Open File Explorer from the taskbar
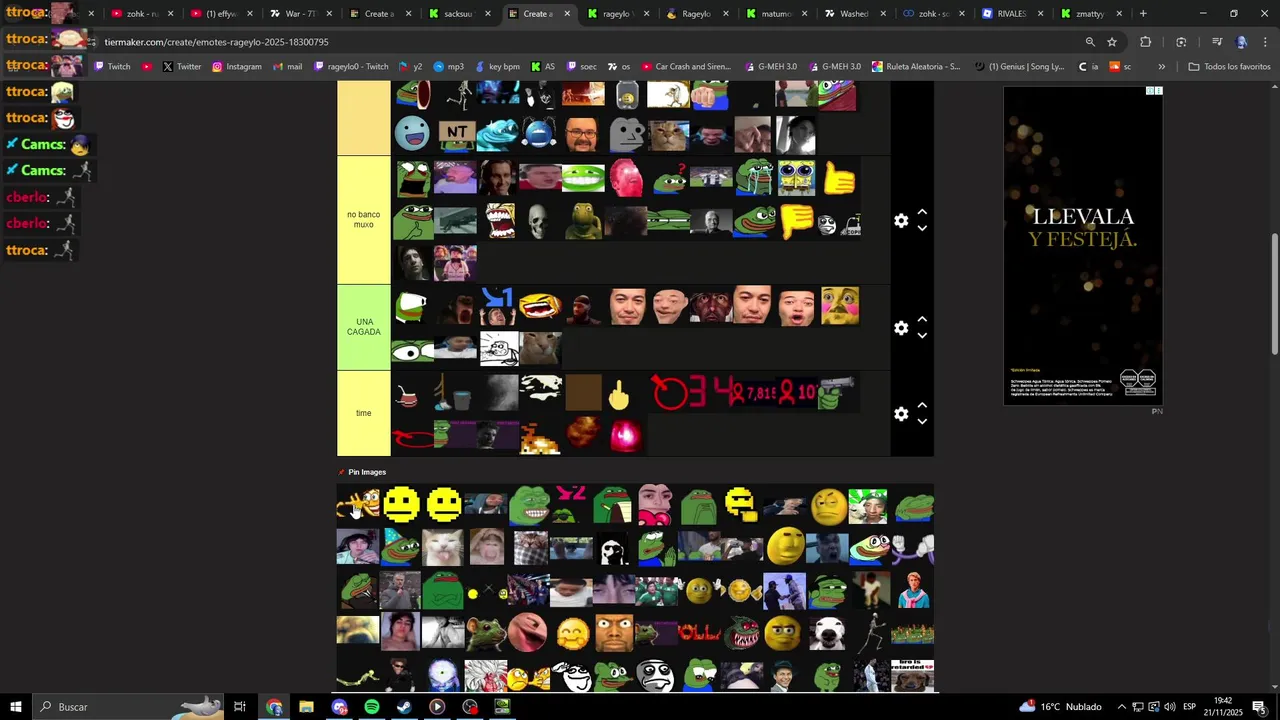1280x720 pixels. click(x=306, y=707)
